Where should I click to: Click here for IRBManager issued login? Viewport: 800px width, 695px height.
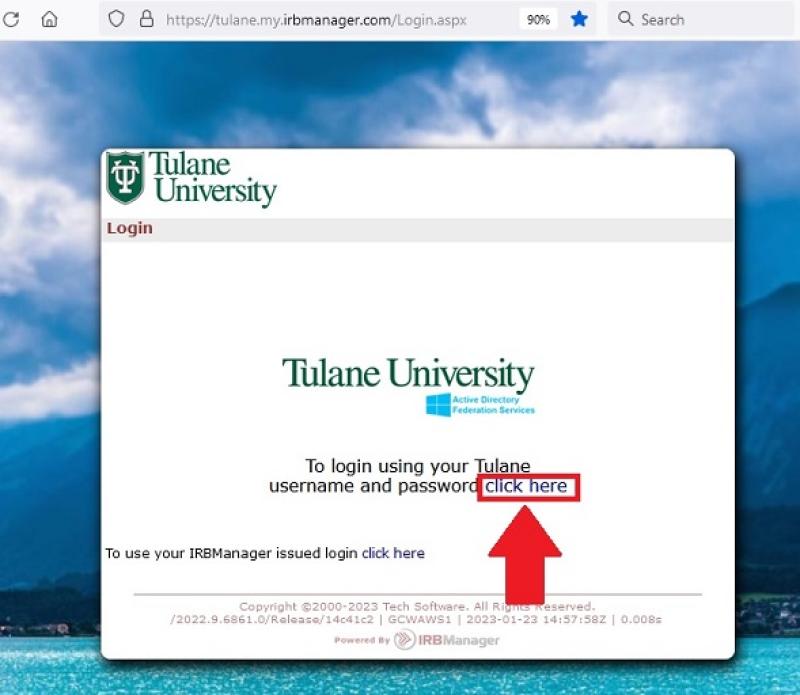pyautogui.click(x=393, y=553)
